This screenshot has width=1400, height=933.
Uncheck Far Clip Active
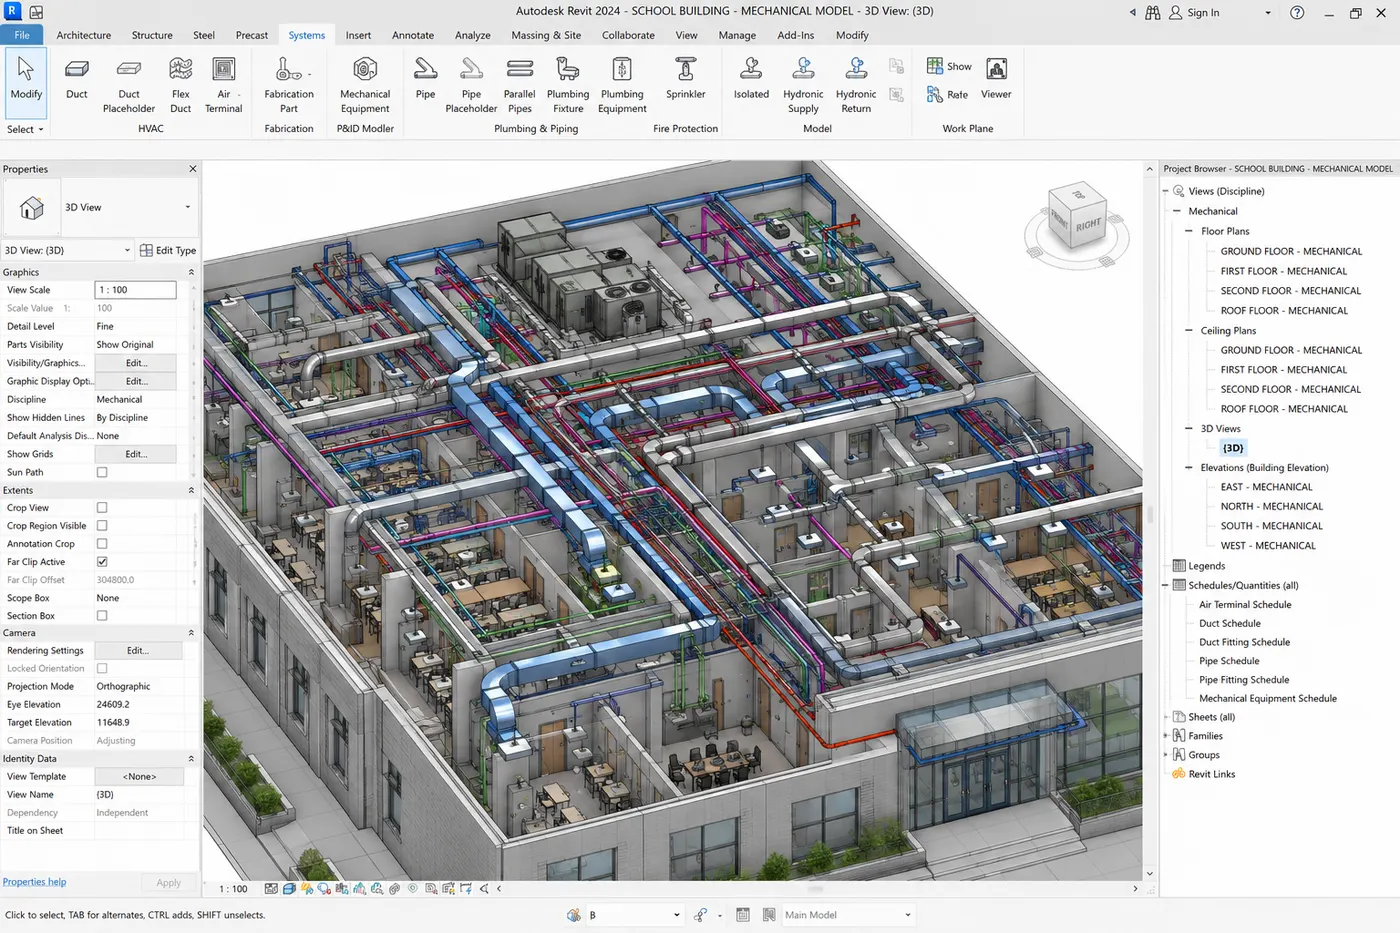click(102, 562)
